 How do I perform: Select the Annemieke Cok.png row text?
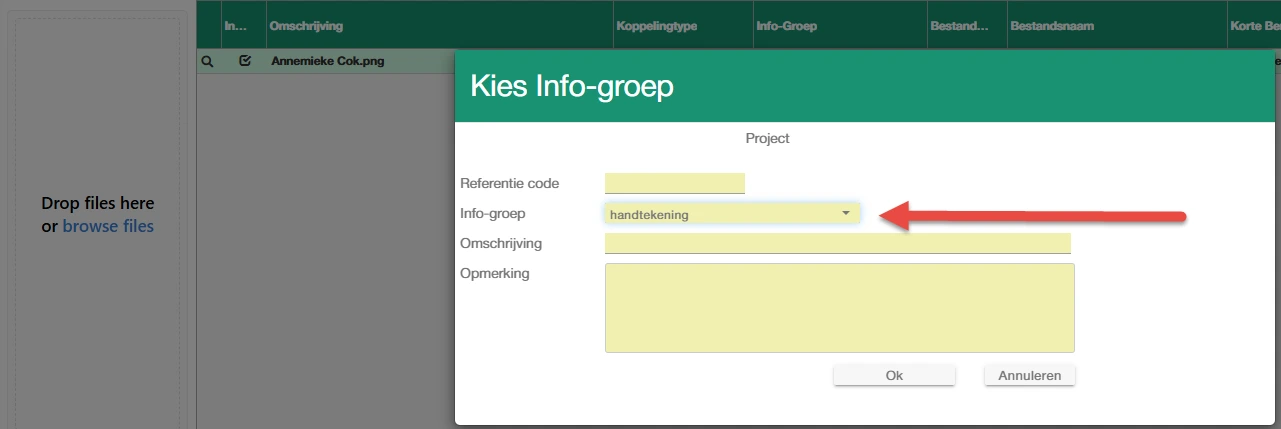(x=327, y=61)
